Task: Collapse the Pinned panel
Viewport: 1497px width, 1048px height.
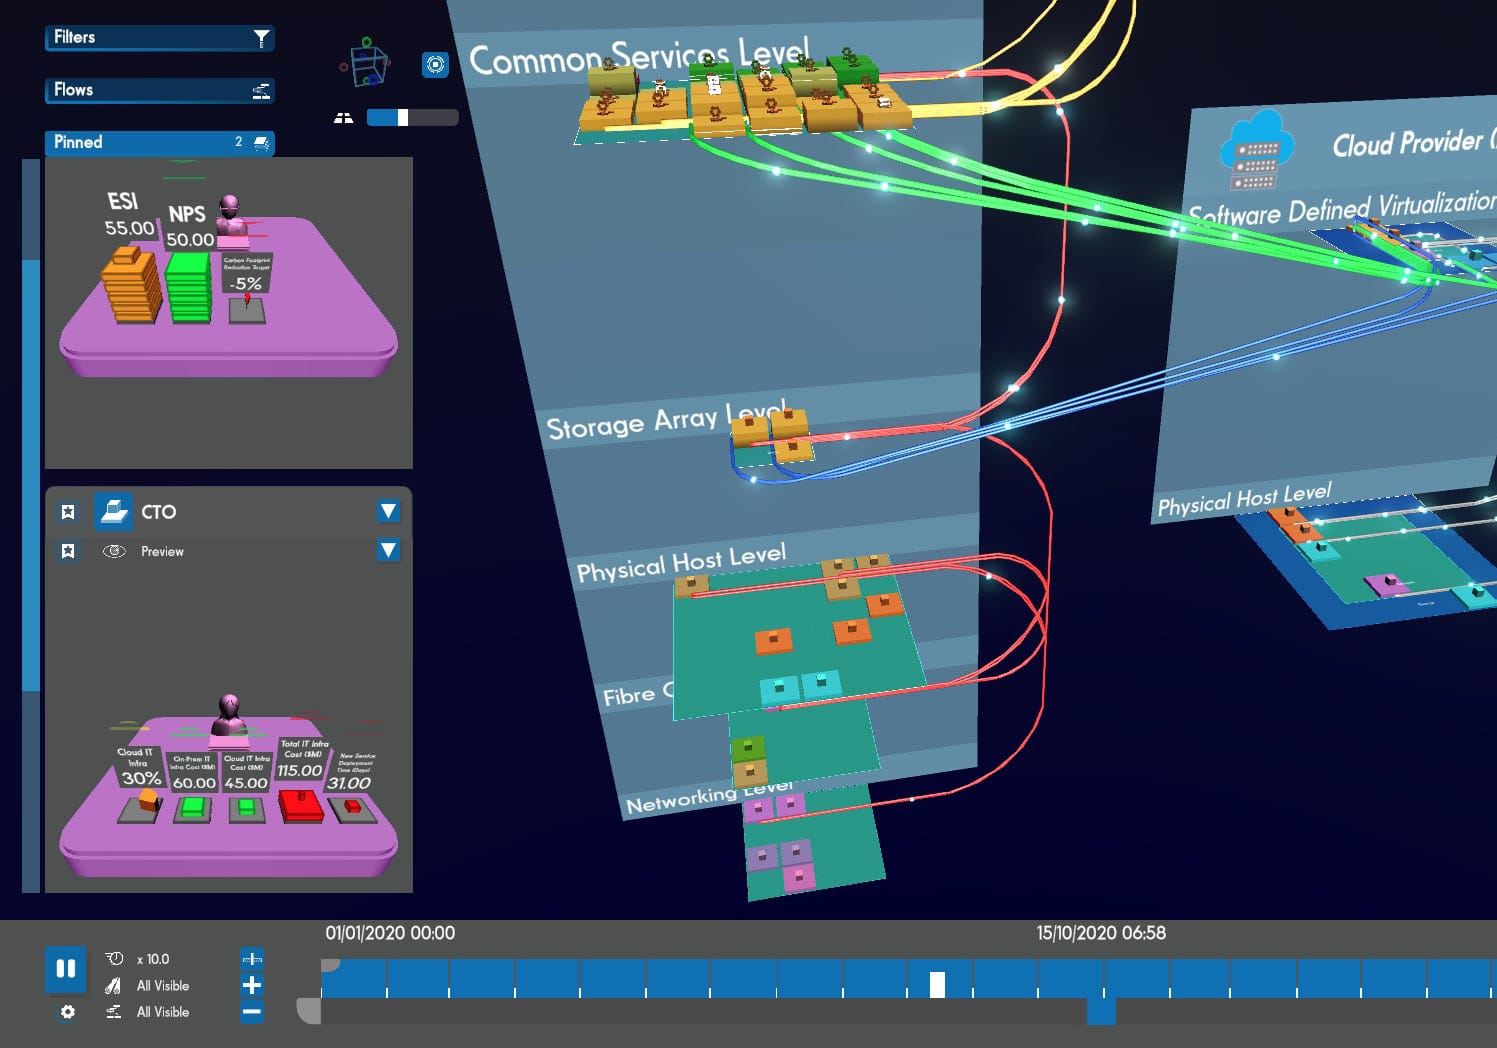Action: [x=159, y=143]
